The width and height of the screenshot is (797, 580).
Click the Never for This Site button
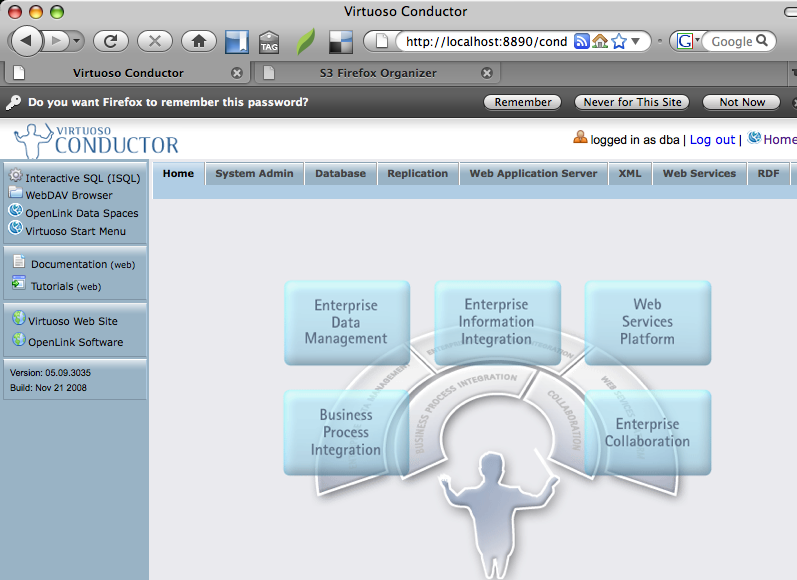click(633, 102)
